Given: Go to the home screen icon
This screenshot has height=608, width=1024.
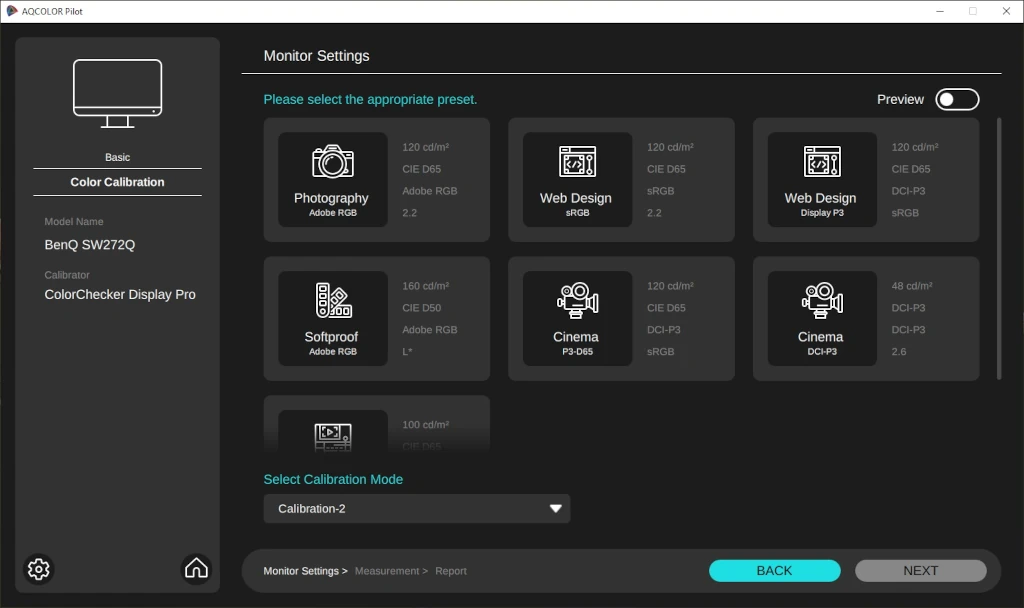Looking at the screenshot, I should click(196, 568).
